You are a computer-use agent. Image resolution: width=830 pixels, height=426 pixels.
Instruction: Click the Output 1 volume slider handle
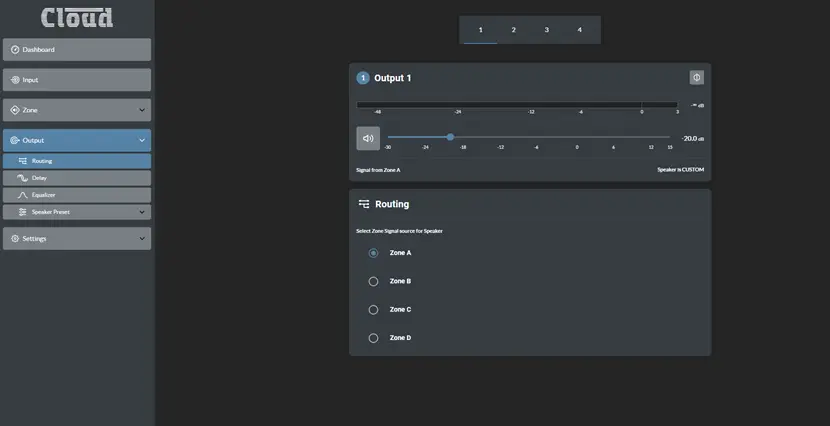click(x=450, y=137)
